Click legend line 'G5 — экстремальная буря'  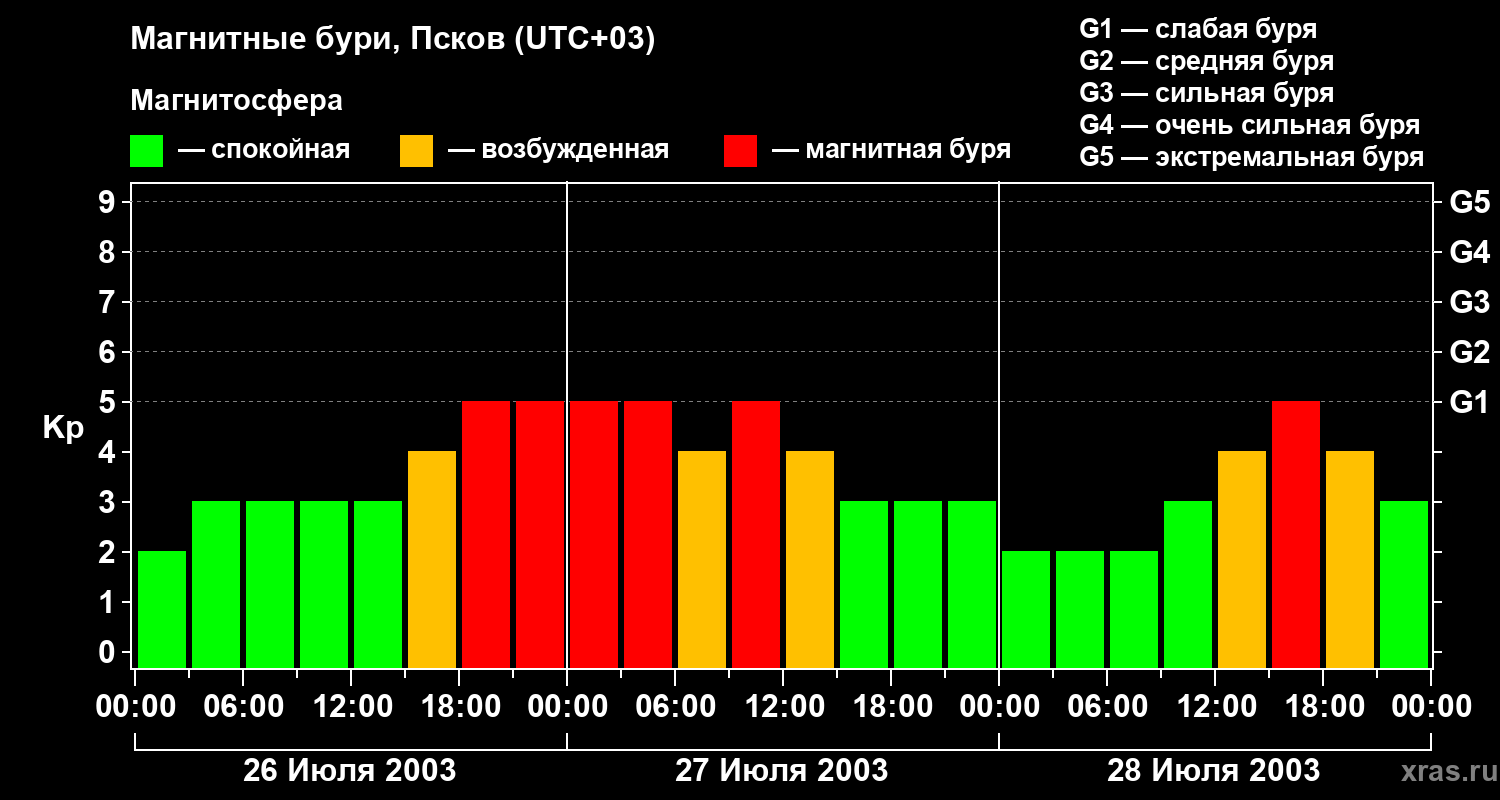point(1252,157)
